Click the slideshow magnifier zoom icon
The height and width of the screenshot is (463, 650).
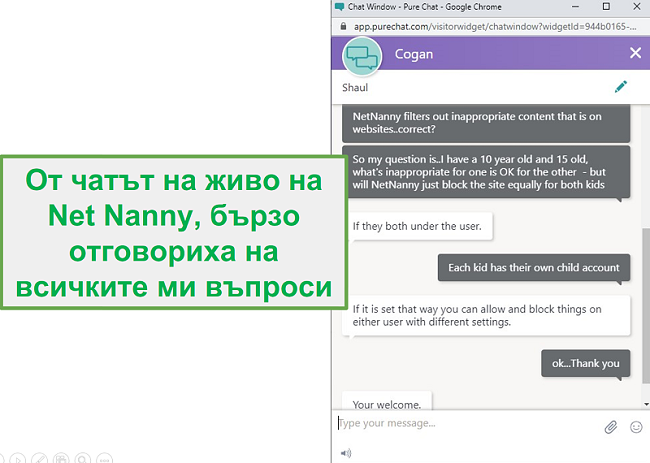click(82, 459)
